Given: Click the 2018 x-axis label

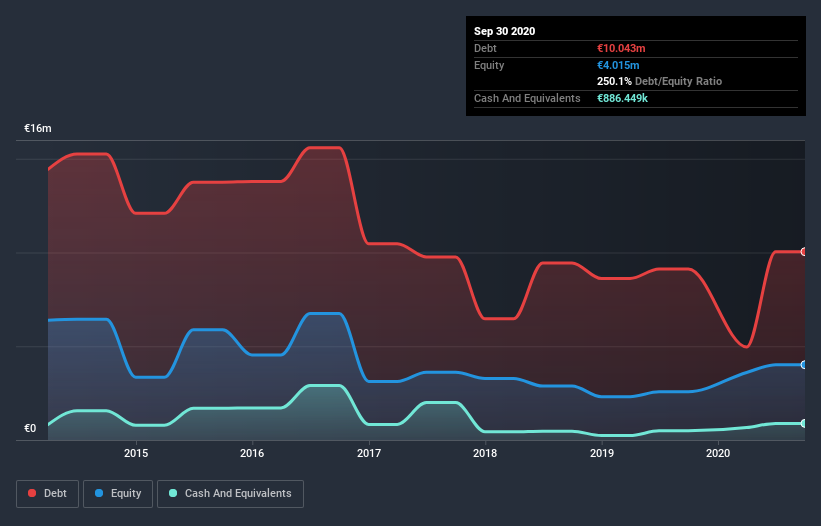Looking at the screenshot, I should (485, 453).
